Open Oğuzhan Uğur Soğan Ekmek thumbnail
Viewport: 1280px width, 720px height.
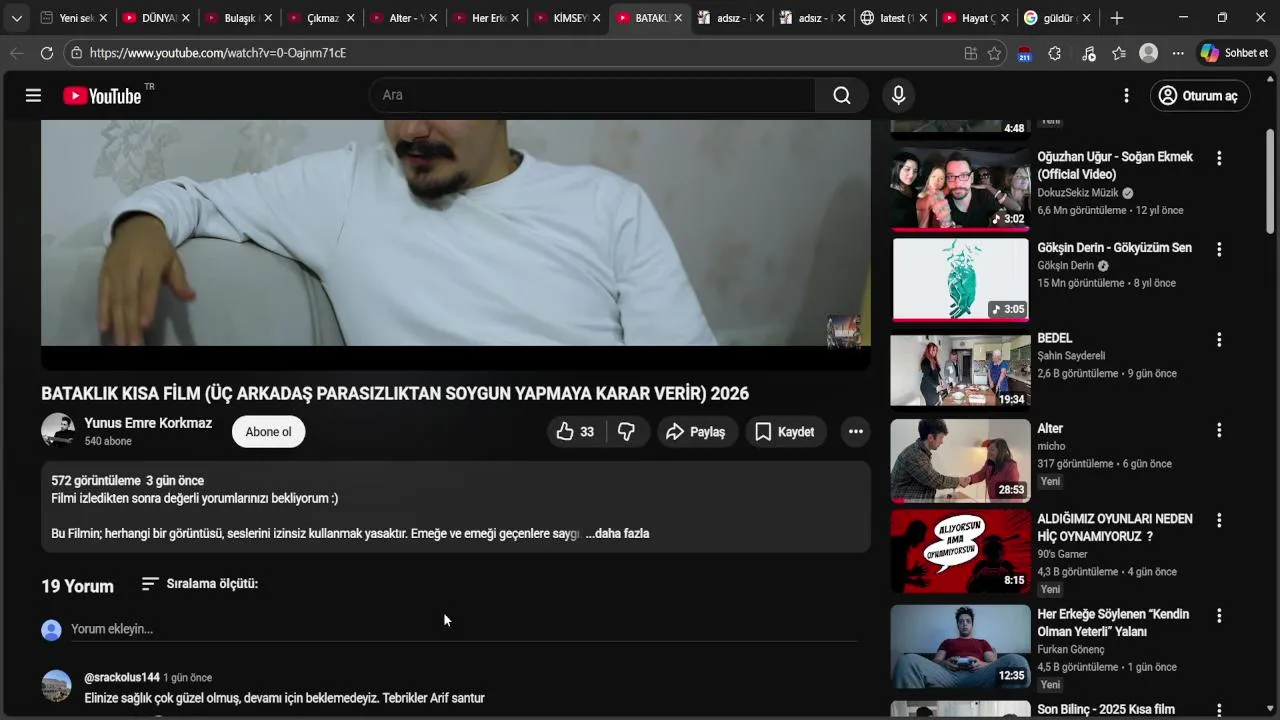(960, 189)
